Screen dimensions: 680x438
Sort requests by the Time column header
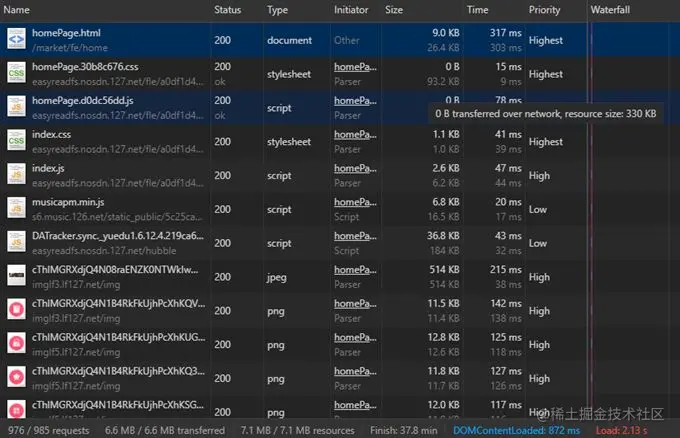pyautogui.click(x=477, y=10)
